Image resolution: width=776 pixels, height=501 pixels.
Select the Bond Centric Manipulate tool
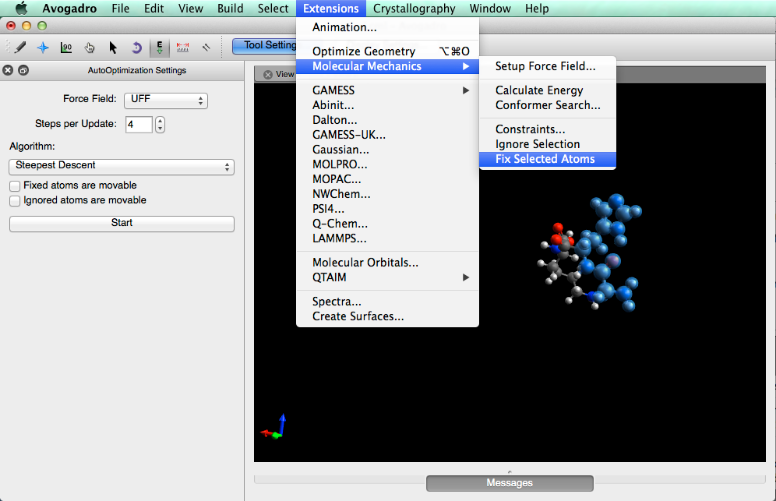click(66, 48)
